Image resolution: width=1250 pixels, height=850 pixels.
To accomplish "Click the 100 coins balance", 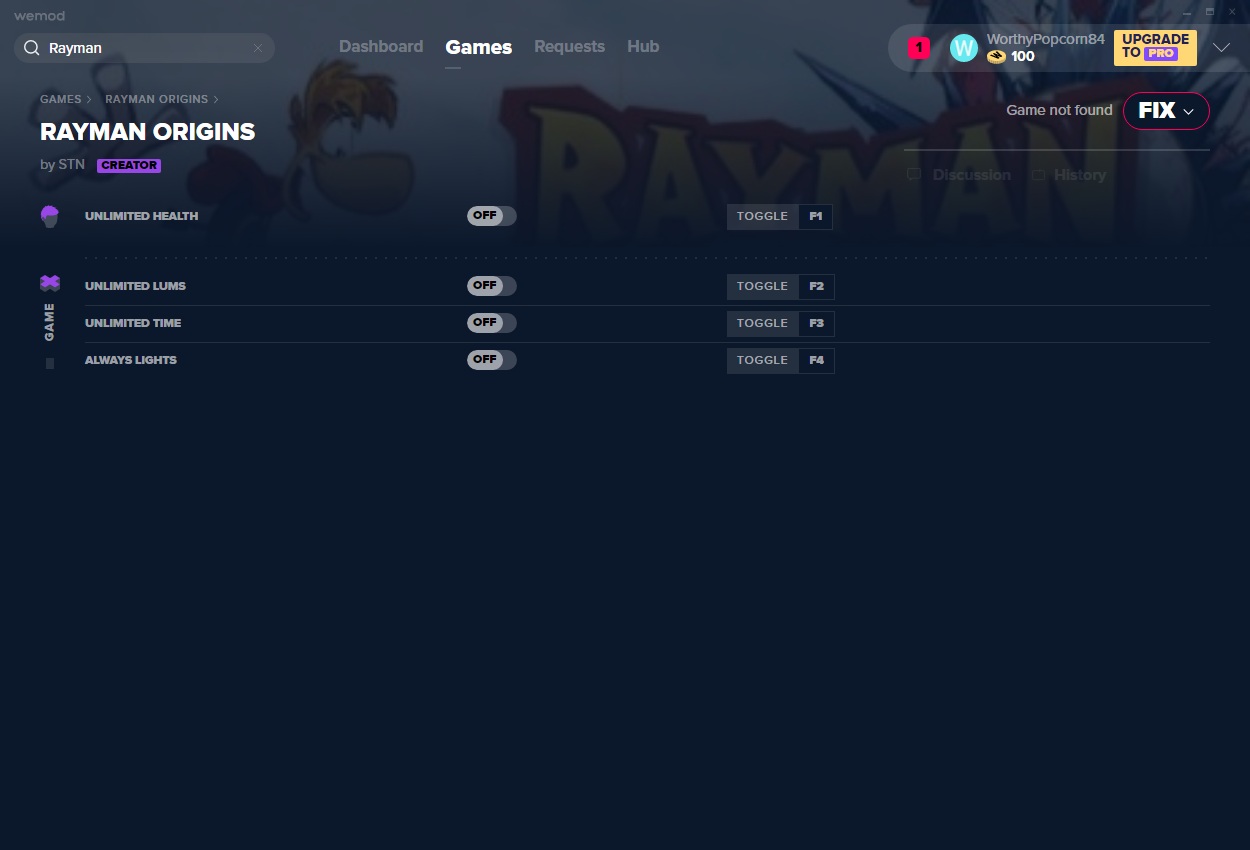I will (x=1023, y=57).
